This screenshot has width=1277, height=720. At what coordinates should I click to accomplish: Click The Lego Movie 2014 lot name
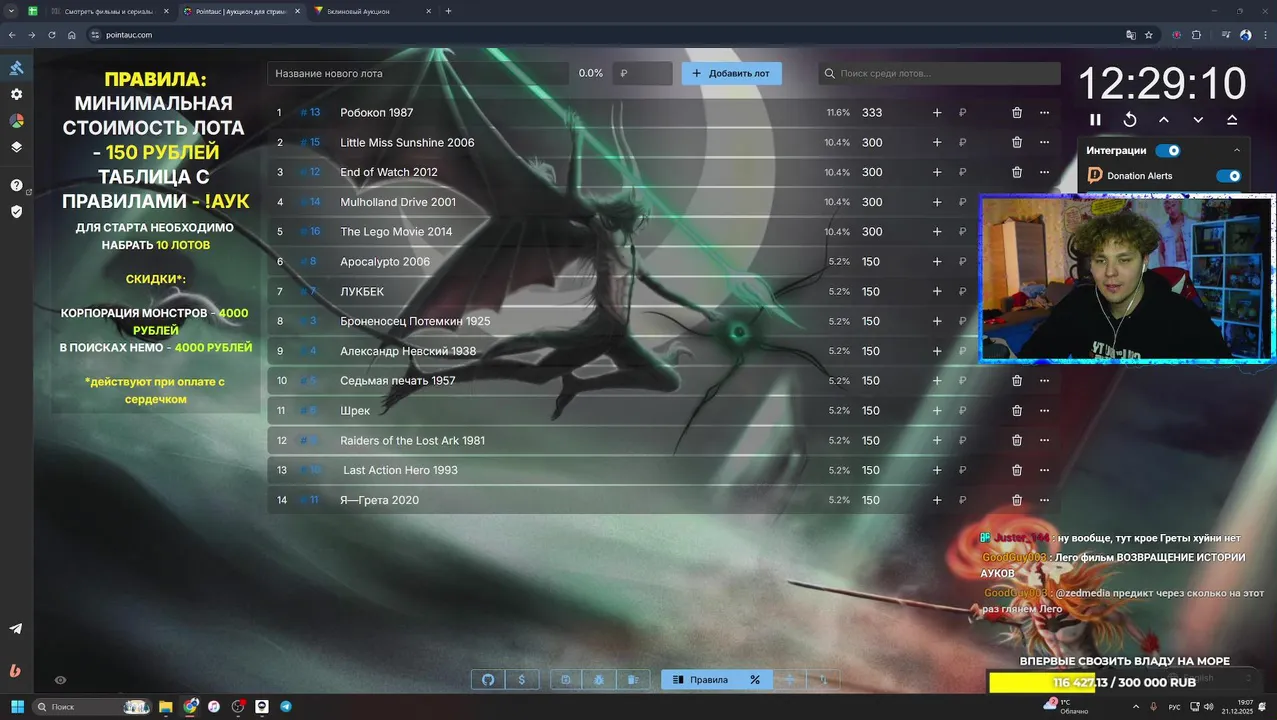point(396,232)
